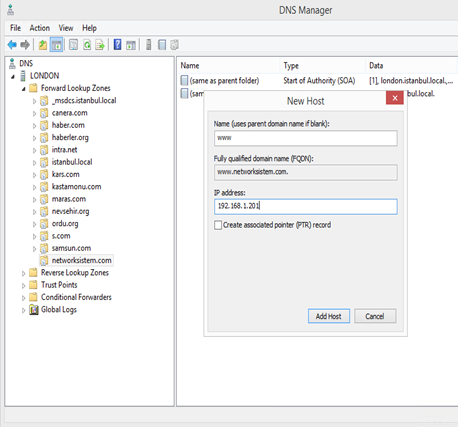Click the london.istanbul.local data cell
The image size is (458, 427).
coord(411,81)
